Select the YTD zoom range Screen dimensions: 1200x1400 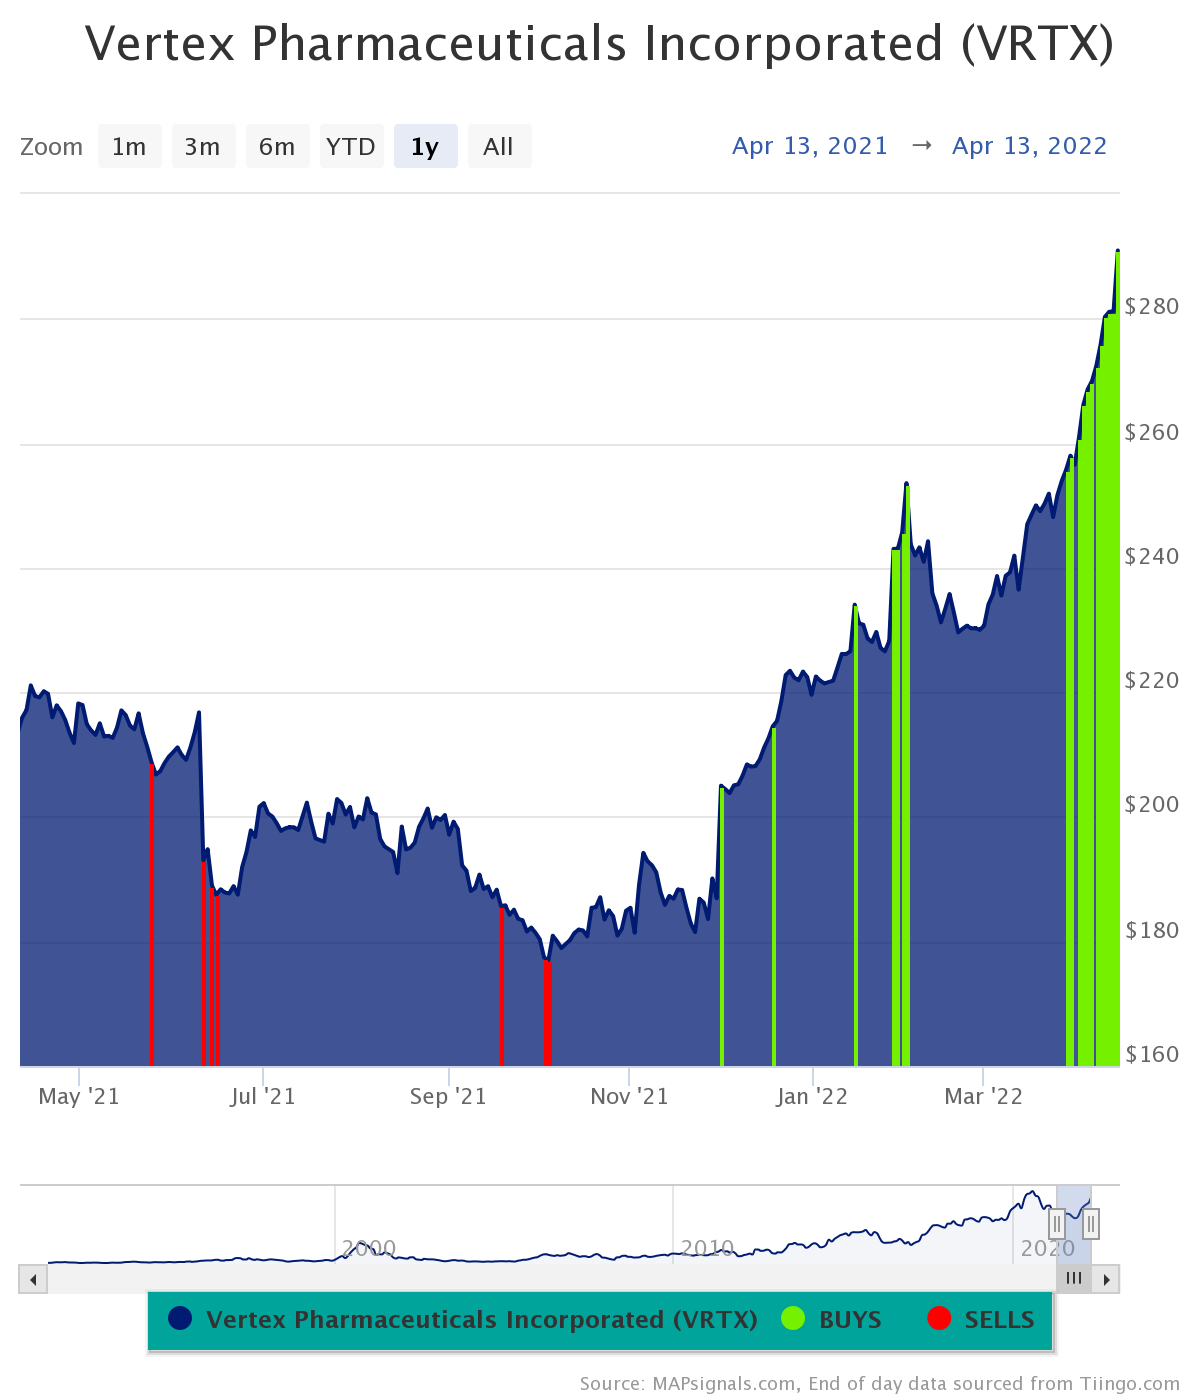[351, 146]
